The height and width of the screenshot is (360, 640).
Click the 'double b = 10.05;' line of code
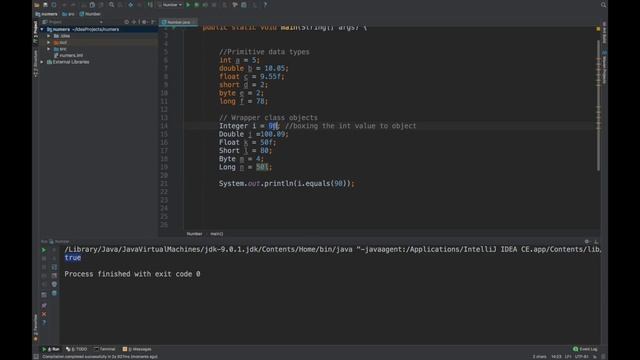point(253,69)
